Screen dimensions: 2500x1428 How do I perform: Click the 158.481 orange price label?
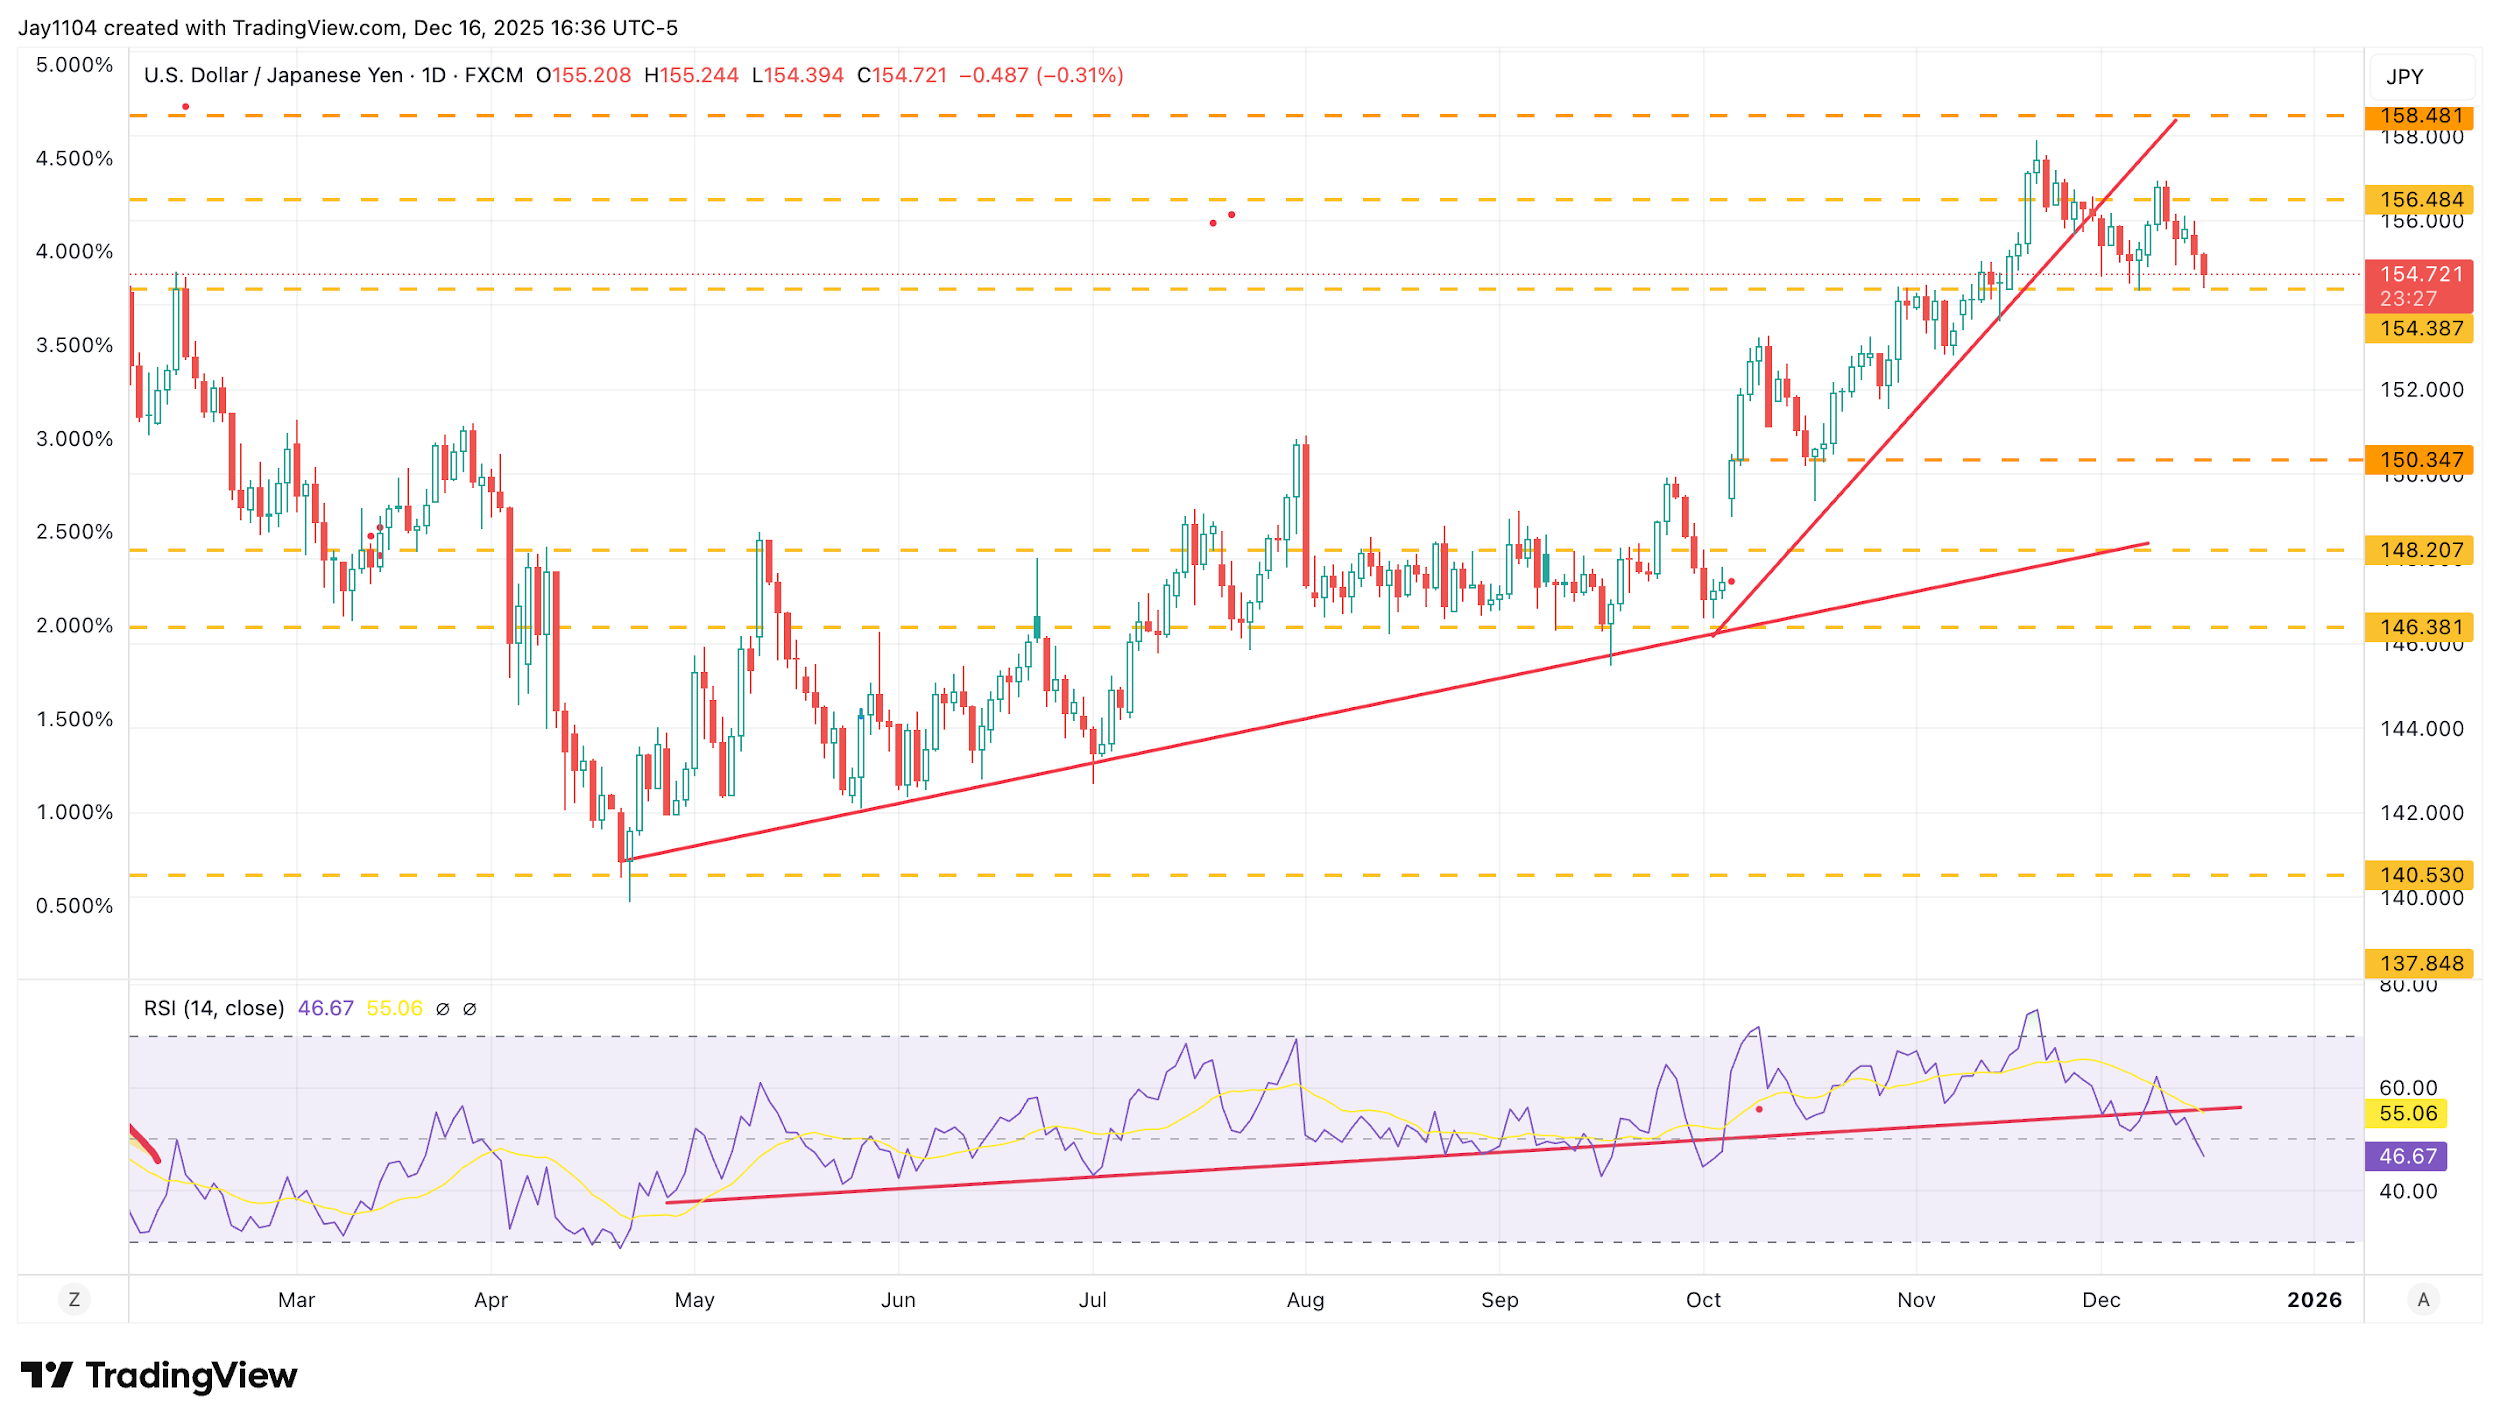(2419, 116)
